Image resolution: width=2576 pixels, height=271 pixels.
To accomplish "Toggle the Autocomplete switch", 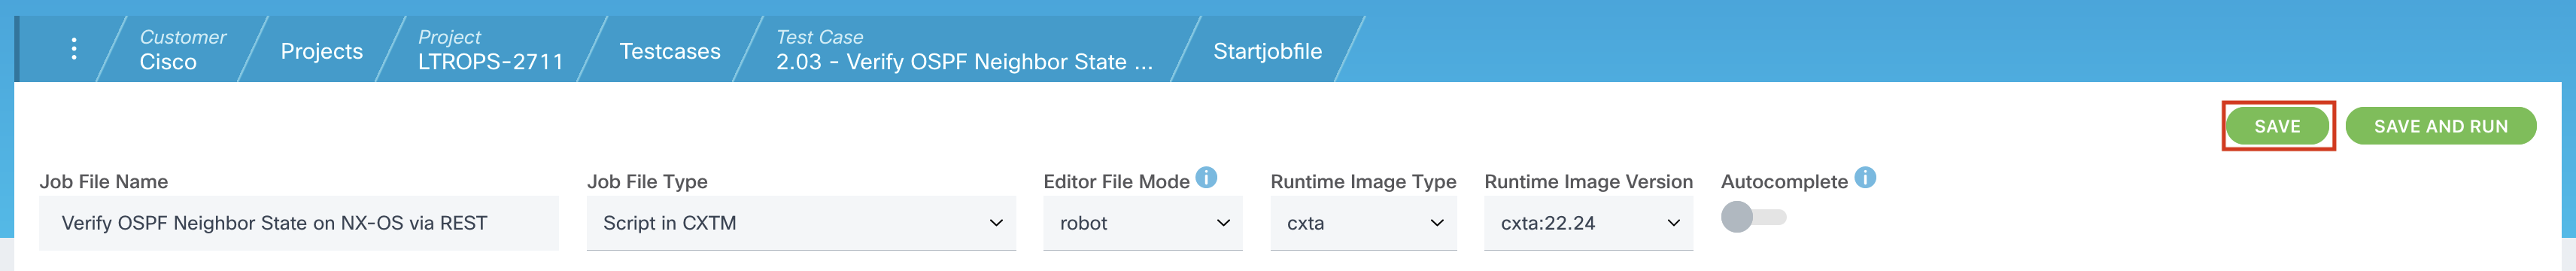I will point(1753,217).
